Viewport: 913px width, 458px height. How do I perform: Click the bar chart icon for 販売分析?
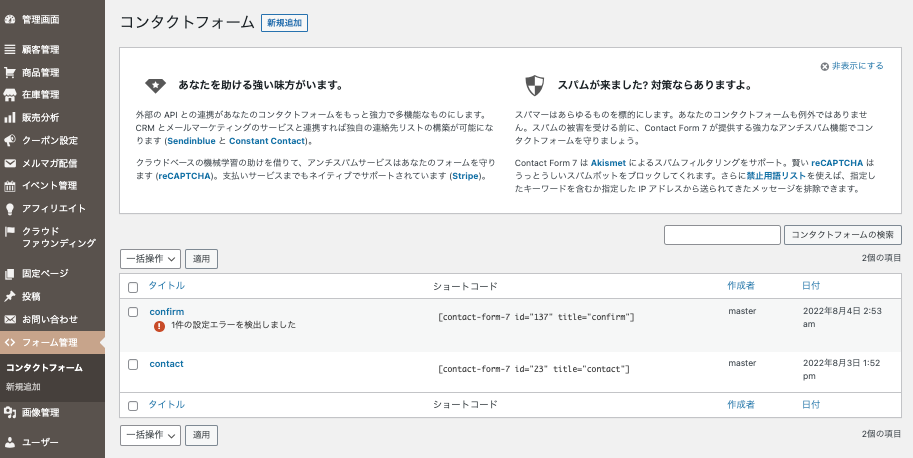pyautogui.click(x=10, y=117)
